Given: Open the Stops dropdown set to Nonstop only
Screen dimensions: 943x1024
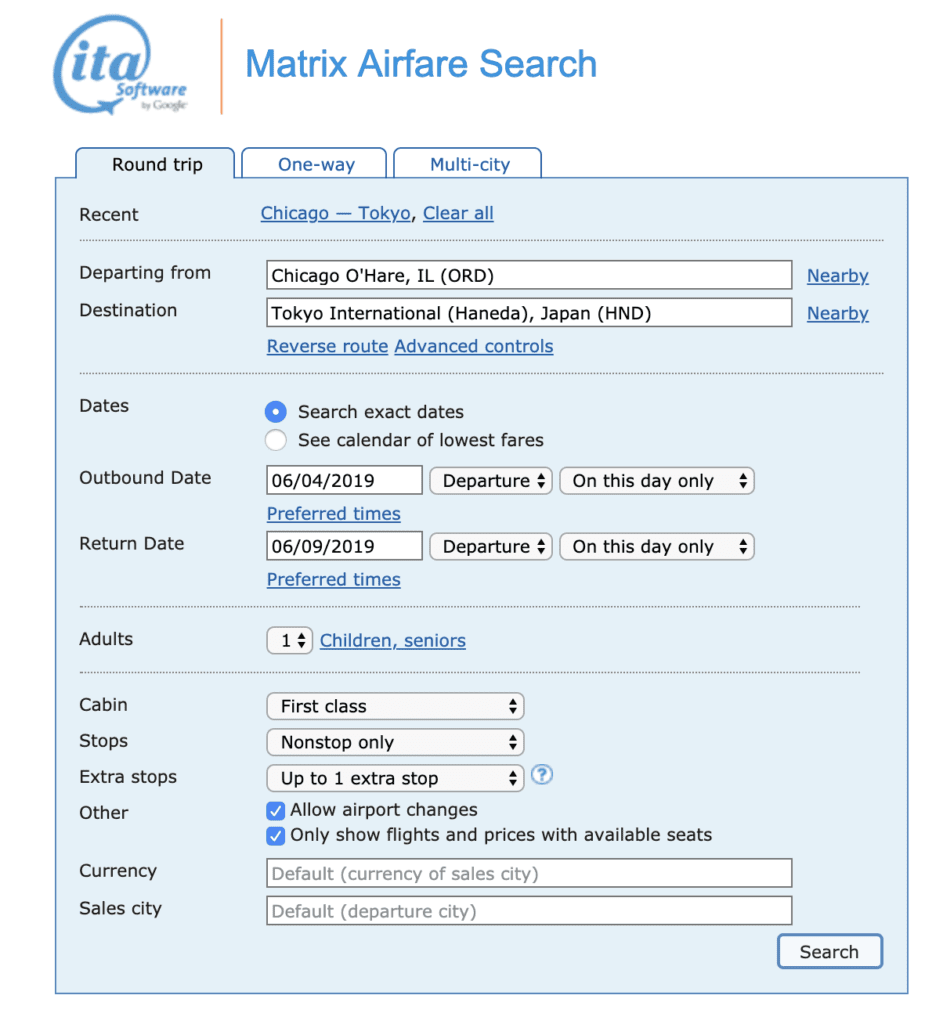Looking at the screenshot, I should pyautogui.click(x=395, y=742).
